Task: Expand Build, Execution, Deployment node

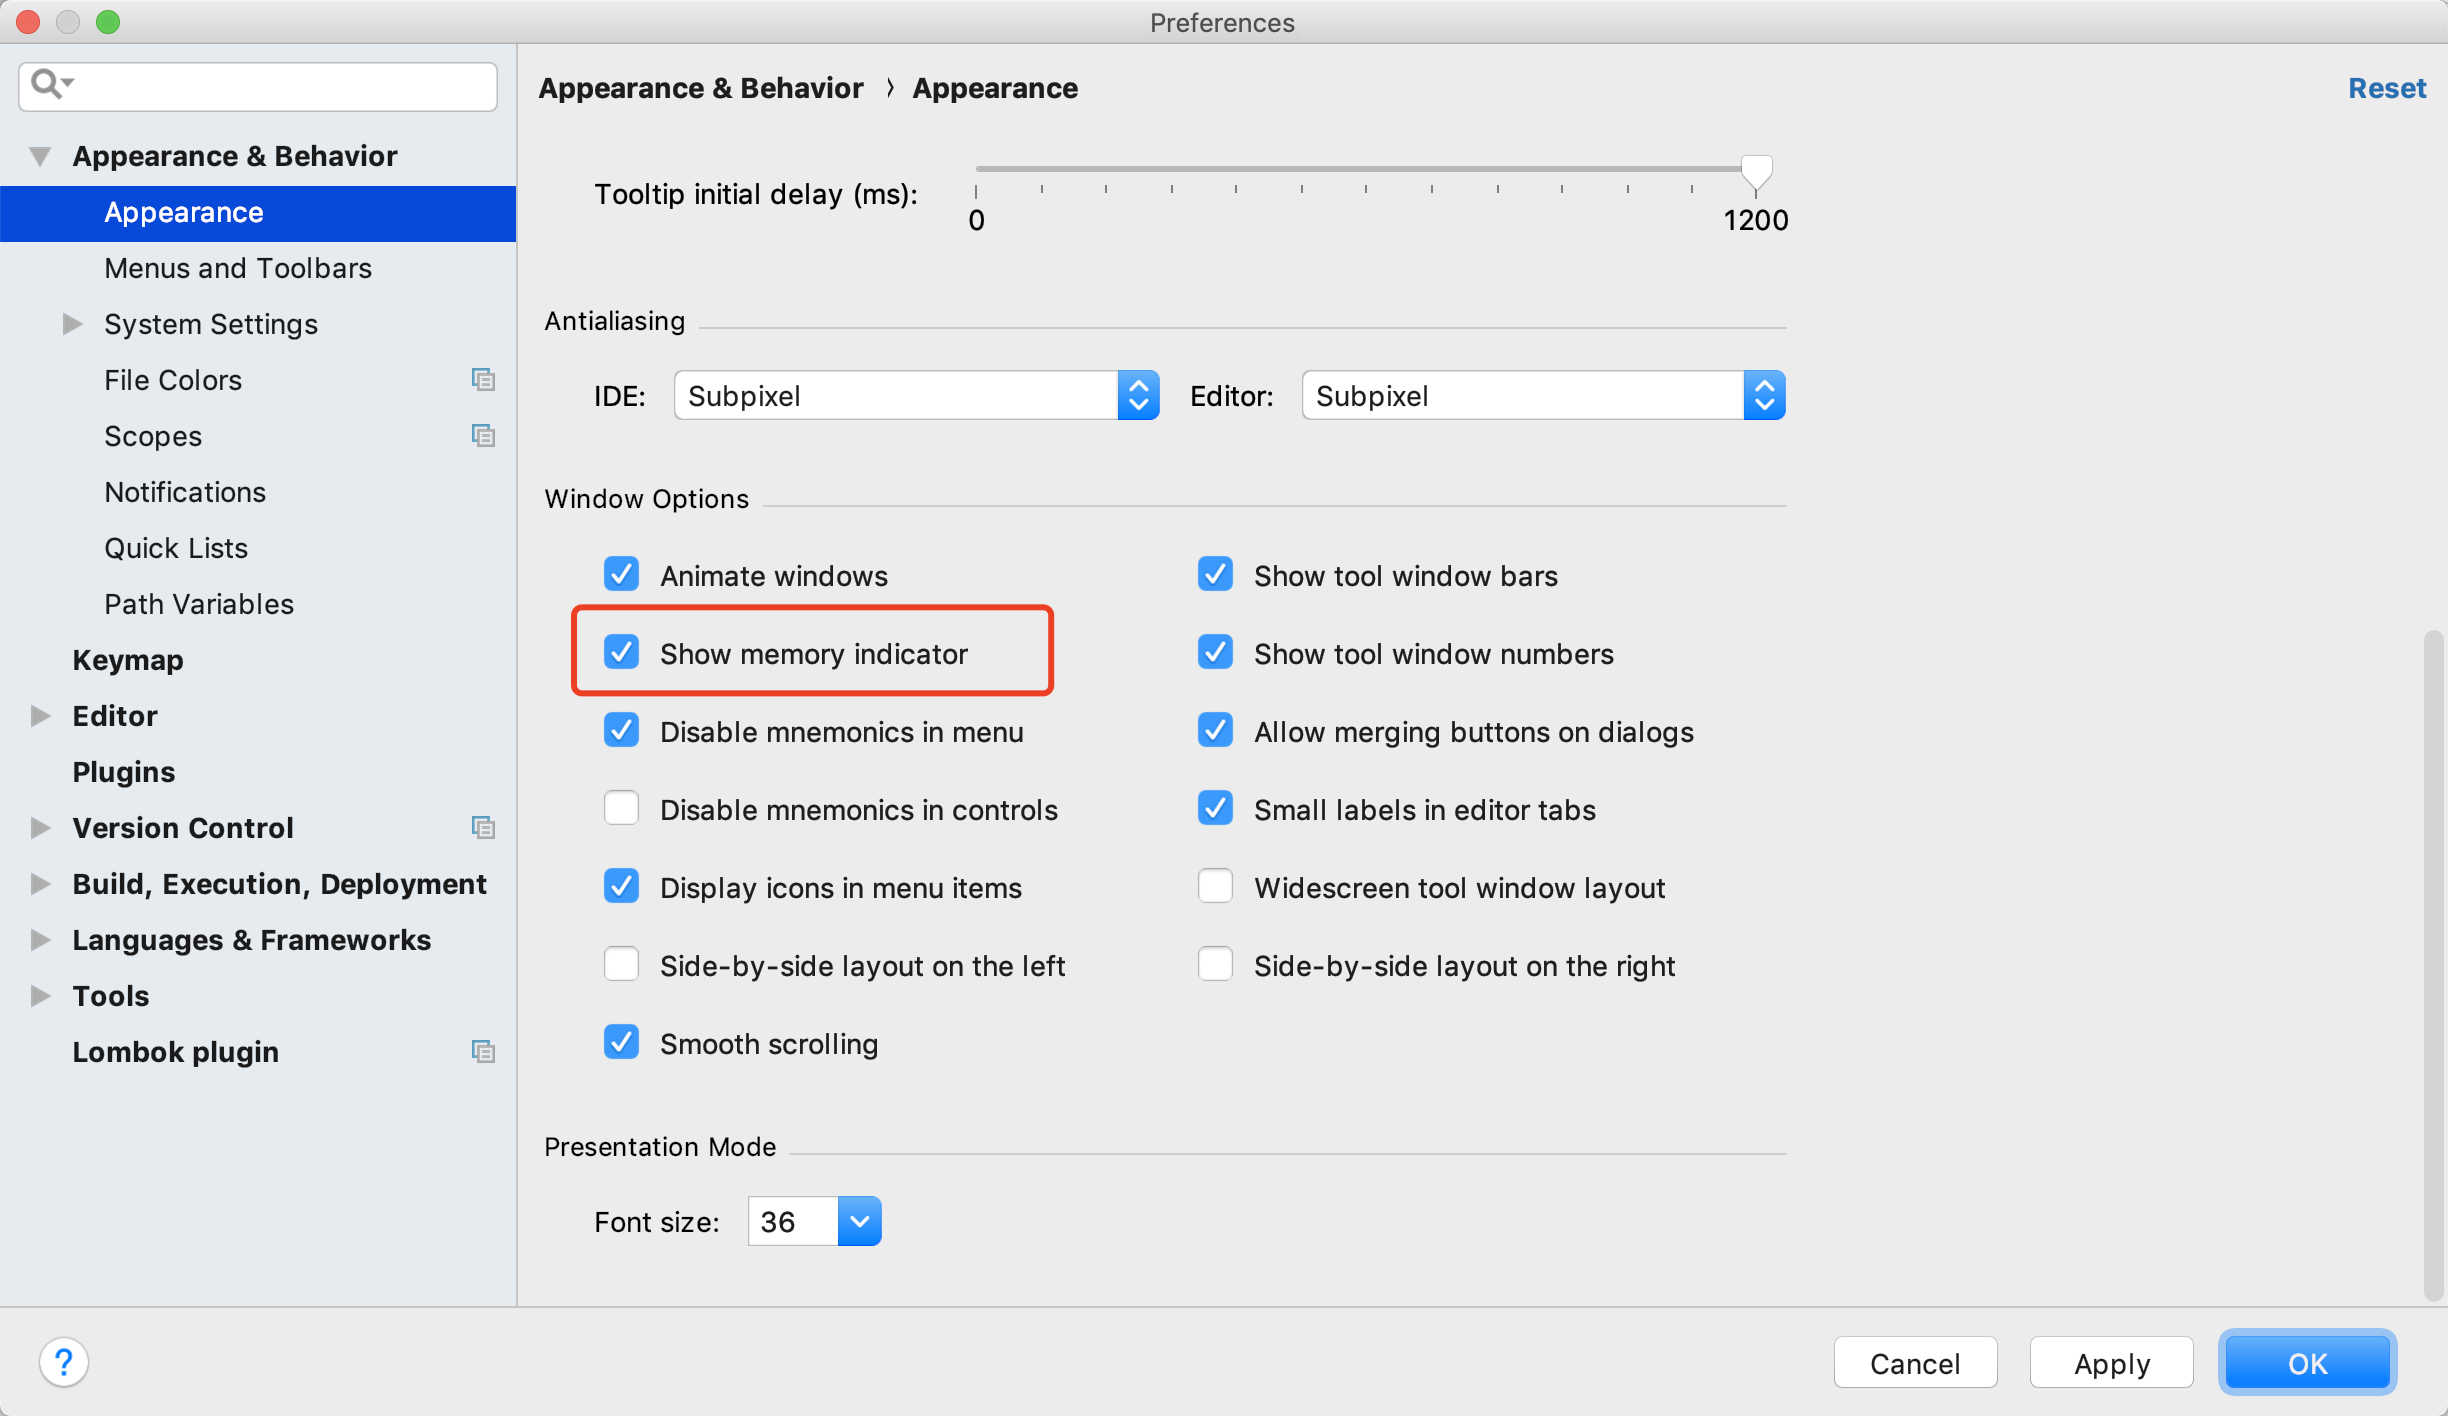Action: pos(40,884)
